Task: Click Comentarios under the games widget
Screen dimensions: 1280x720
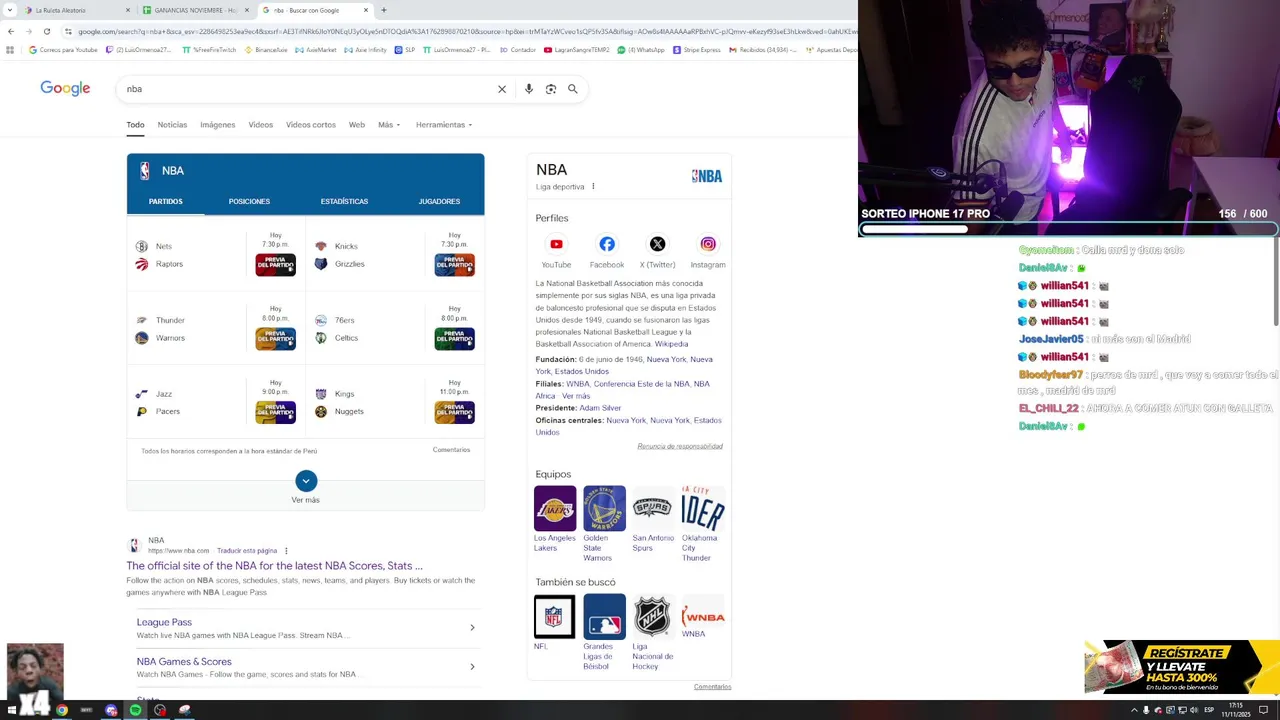Action: click(451, 450)
